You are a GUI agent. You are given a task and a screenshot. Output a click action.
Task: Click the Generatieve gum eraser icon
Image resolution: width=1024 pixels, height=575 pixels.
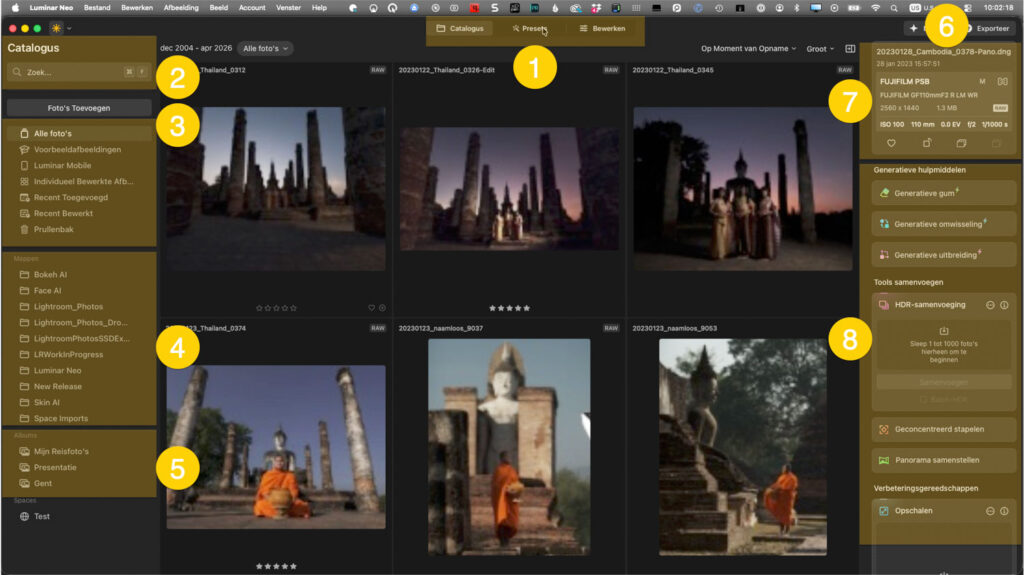[x=884, y=193]
